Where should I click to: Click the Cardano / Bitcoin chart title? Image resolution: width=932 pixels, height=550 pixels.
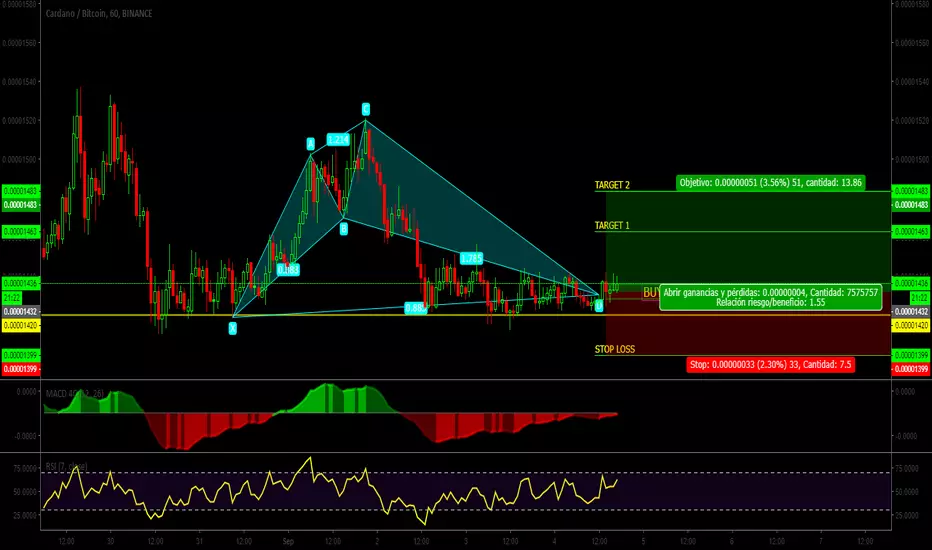coord(99,13)
